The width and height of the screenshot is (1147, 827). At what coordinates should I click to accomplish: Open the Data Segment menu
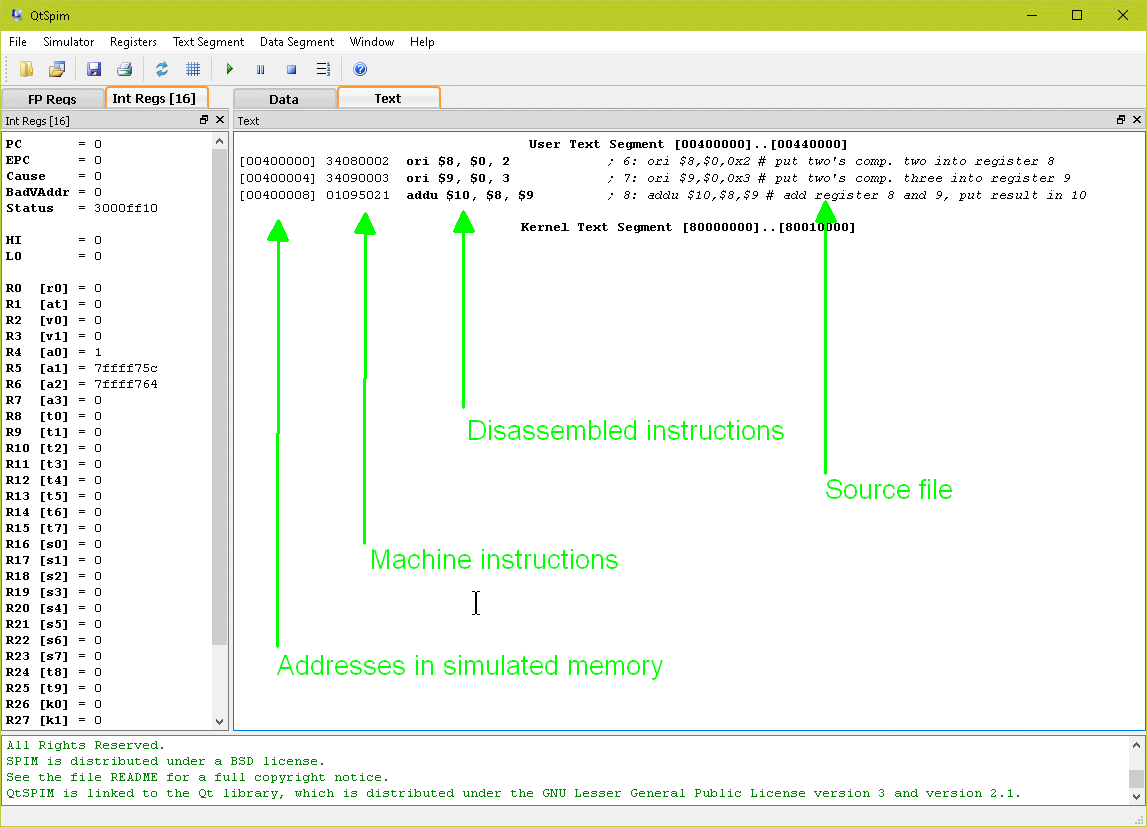coord(297,42)
